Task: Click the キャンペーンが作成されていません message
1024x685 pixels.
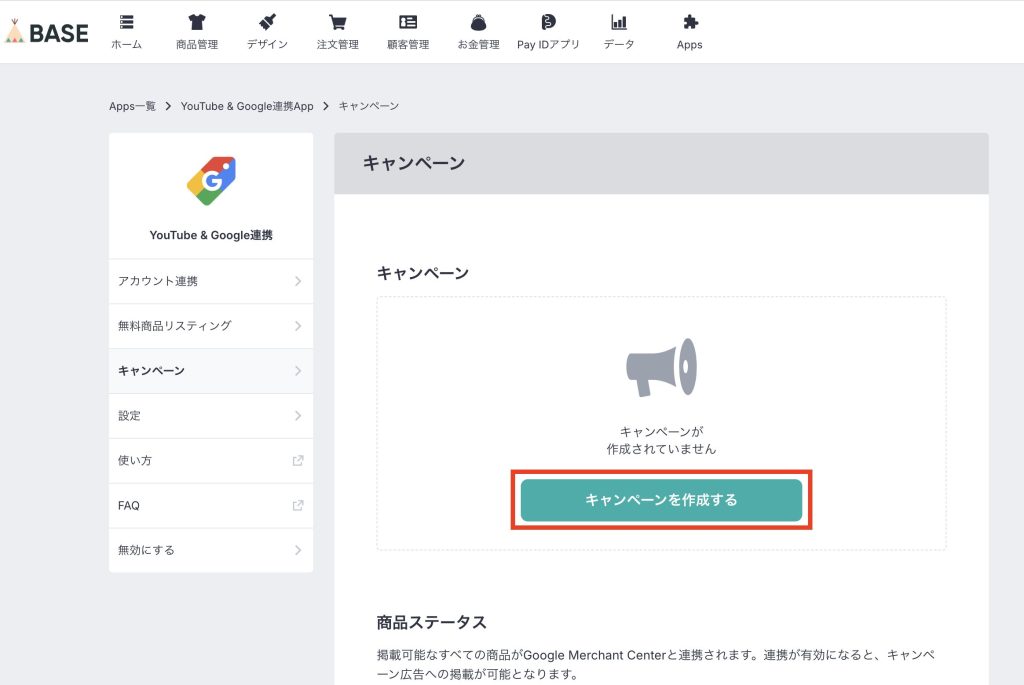Action: [662, 440]
